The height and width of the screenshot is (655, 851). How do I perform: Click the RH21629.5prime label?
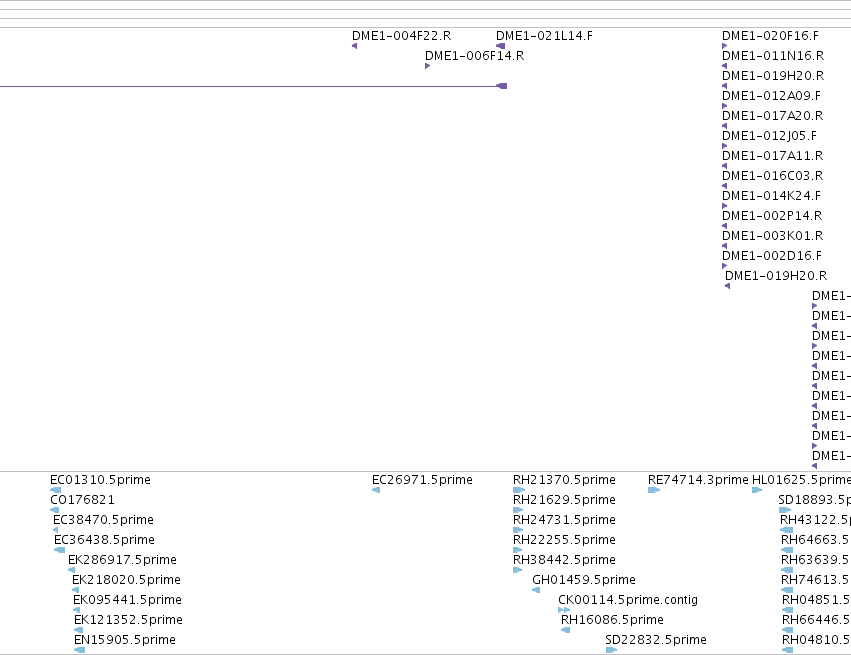point(564,500)
